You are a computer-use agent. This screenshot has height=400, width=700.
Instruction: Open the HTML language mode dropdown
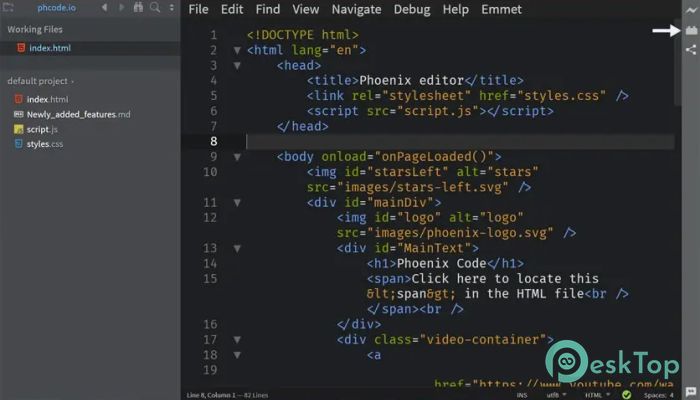point(597,395)
